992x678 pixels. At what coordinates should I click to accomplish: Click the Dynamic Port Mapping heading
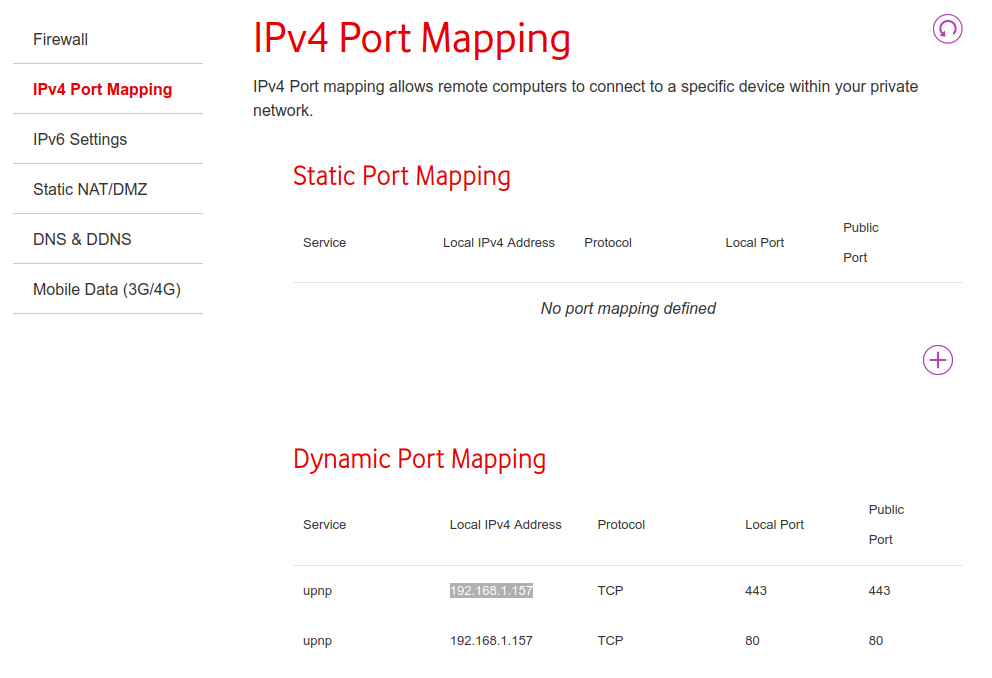(419, 459)
